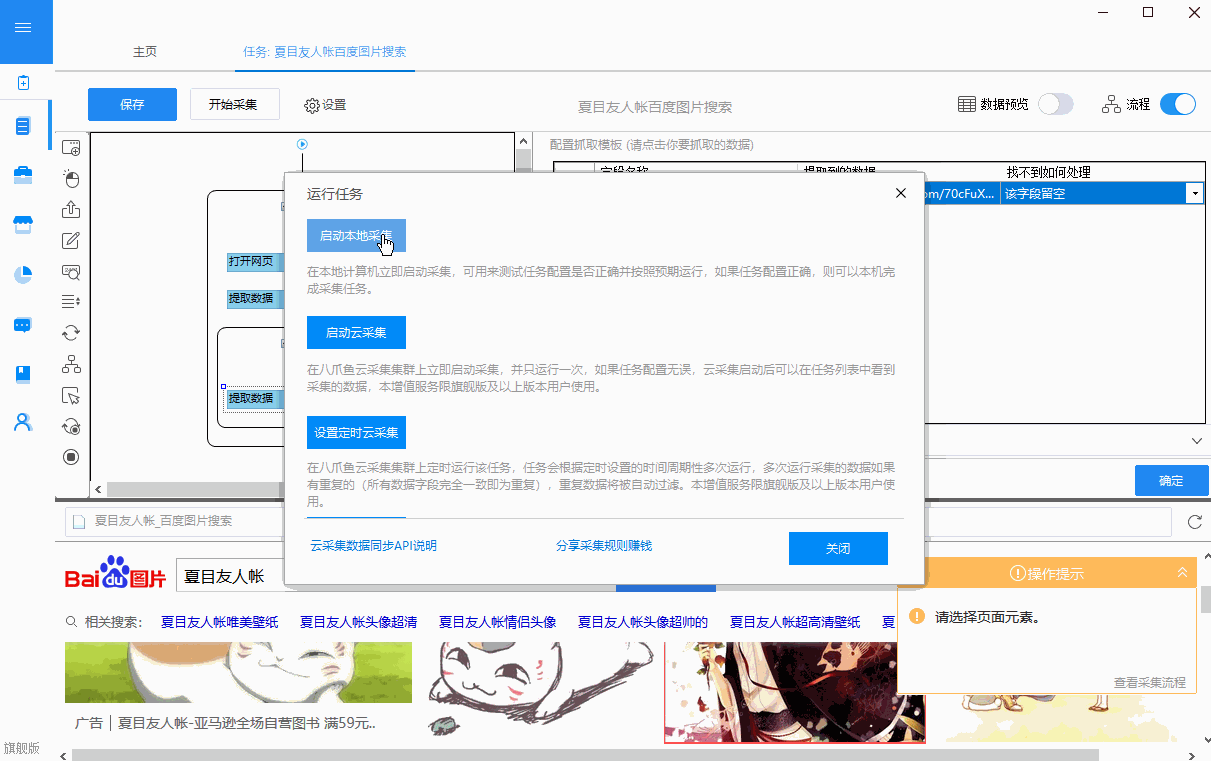Screen dimensions: 1211x761
Task: Click the bookmark tutorial book icon
Action: coord(23,373)
